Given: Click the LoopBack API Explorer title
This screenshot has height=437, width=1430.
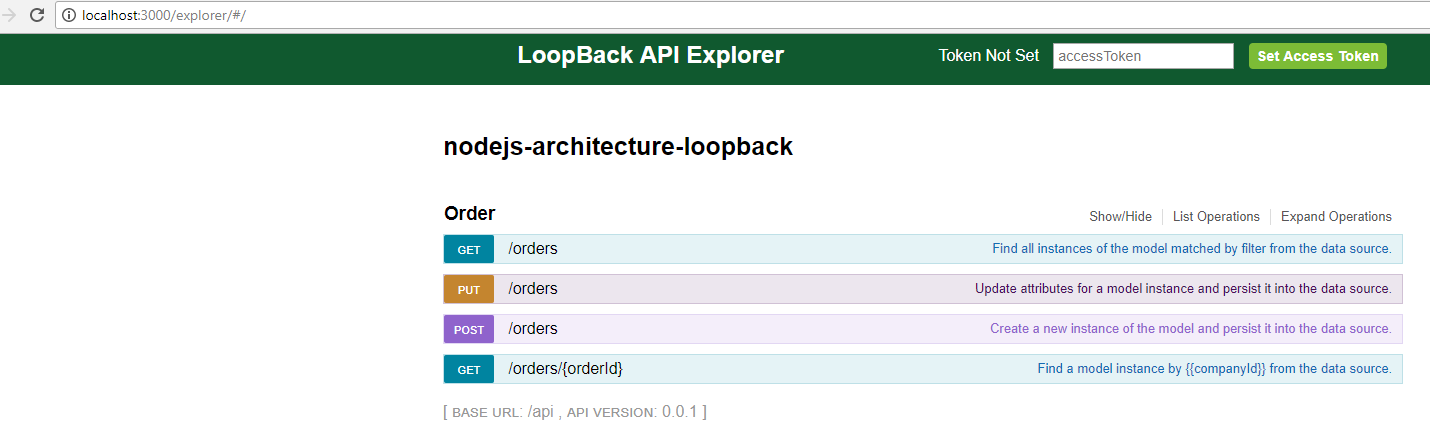Looking at the screenshot, I should (x=651, y=55).
